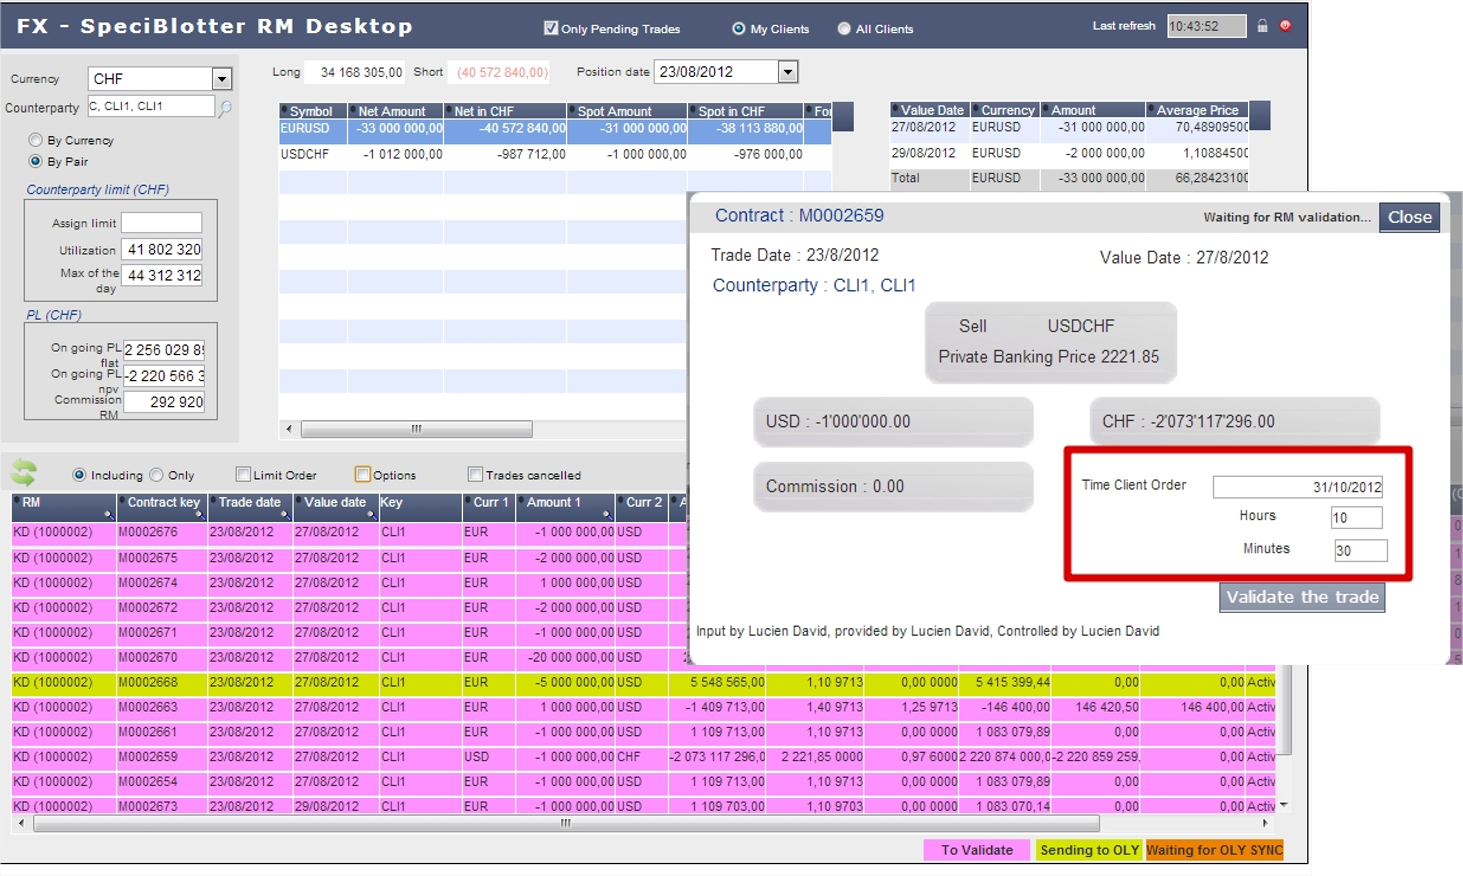Image resolution: width=1463 pixels, height=876 pixels.
Task: Select trade row with contract M0002663
Action: [643, 707]
